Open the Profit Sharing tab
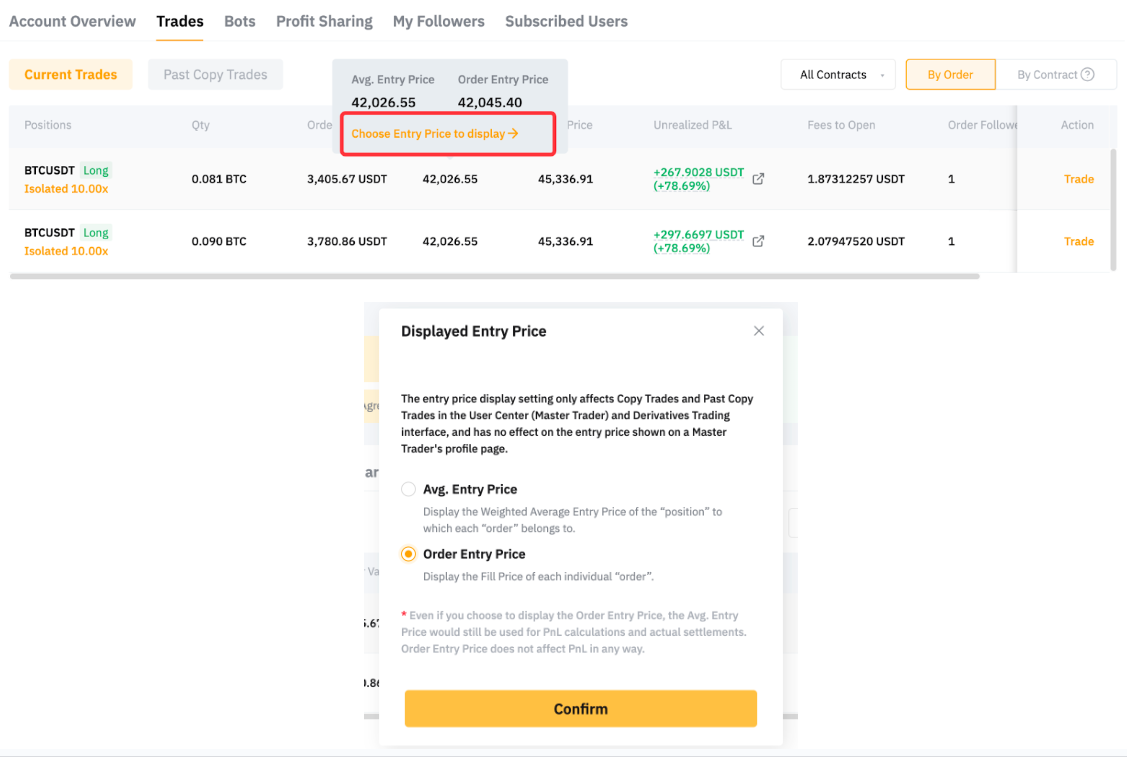 (x=324, y=21)
